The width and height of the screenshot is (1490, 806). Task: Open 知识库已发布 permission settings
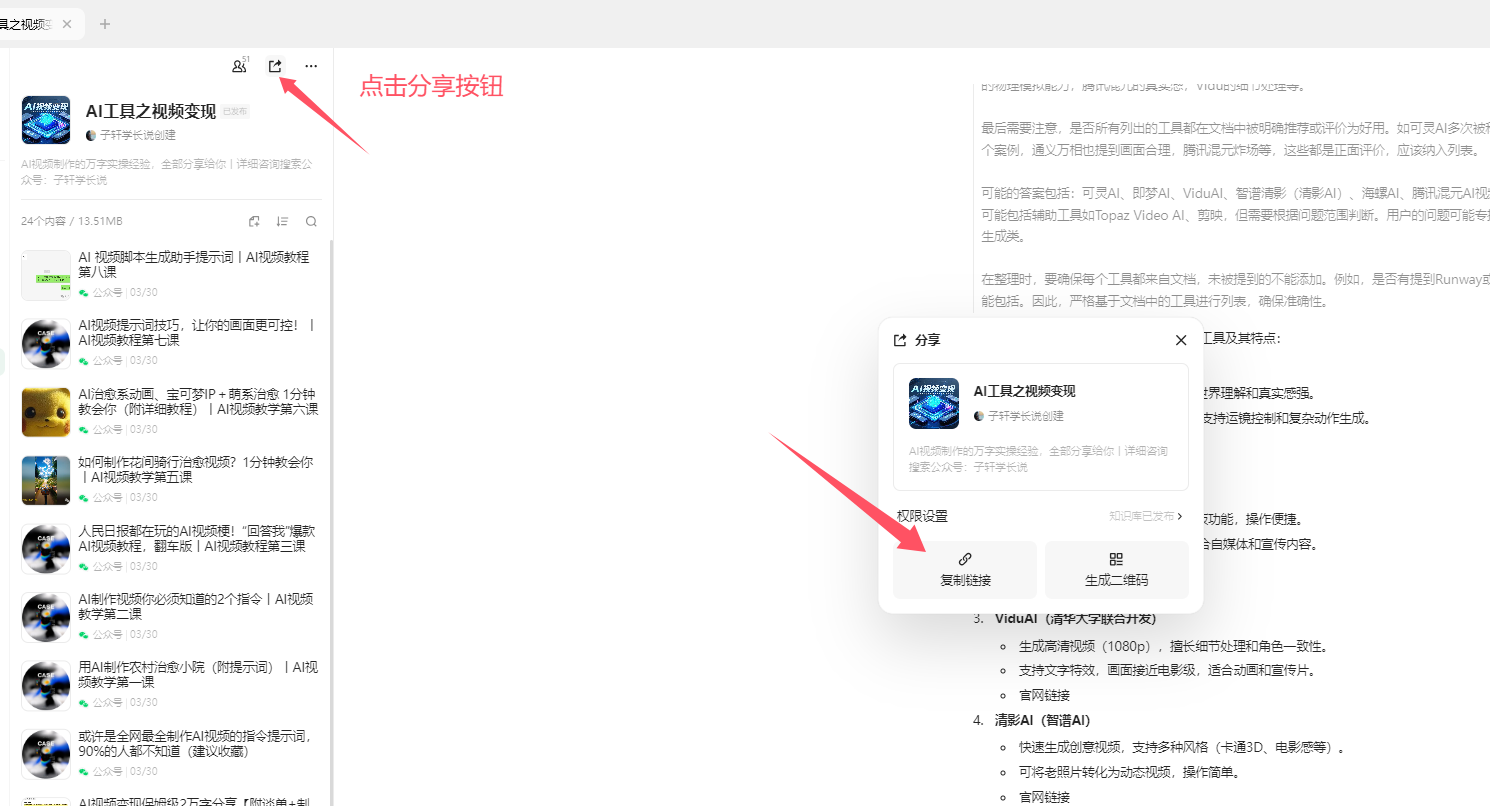pos(1145,516)
